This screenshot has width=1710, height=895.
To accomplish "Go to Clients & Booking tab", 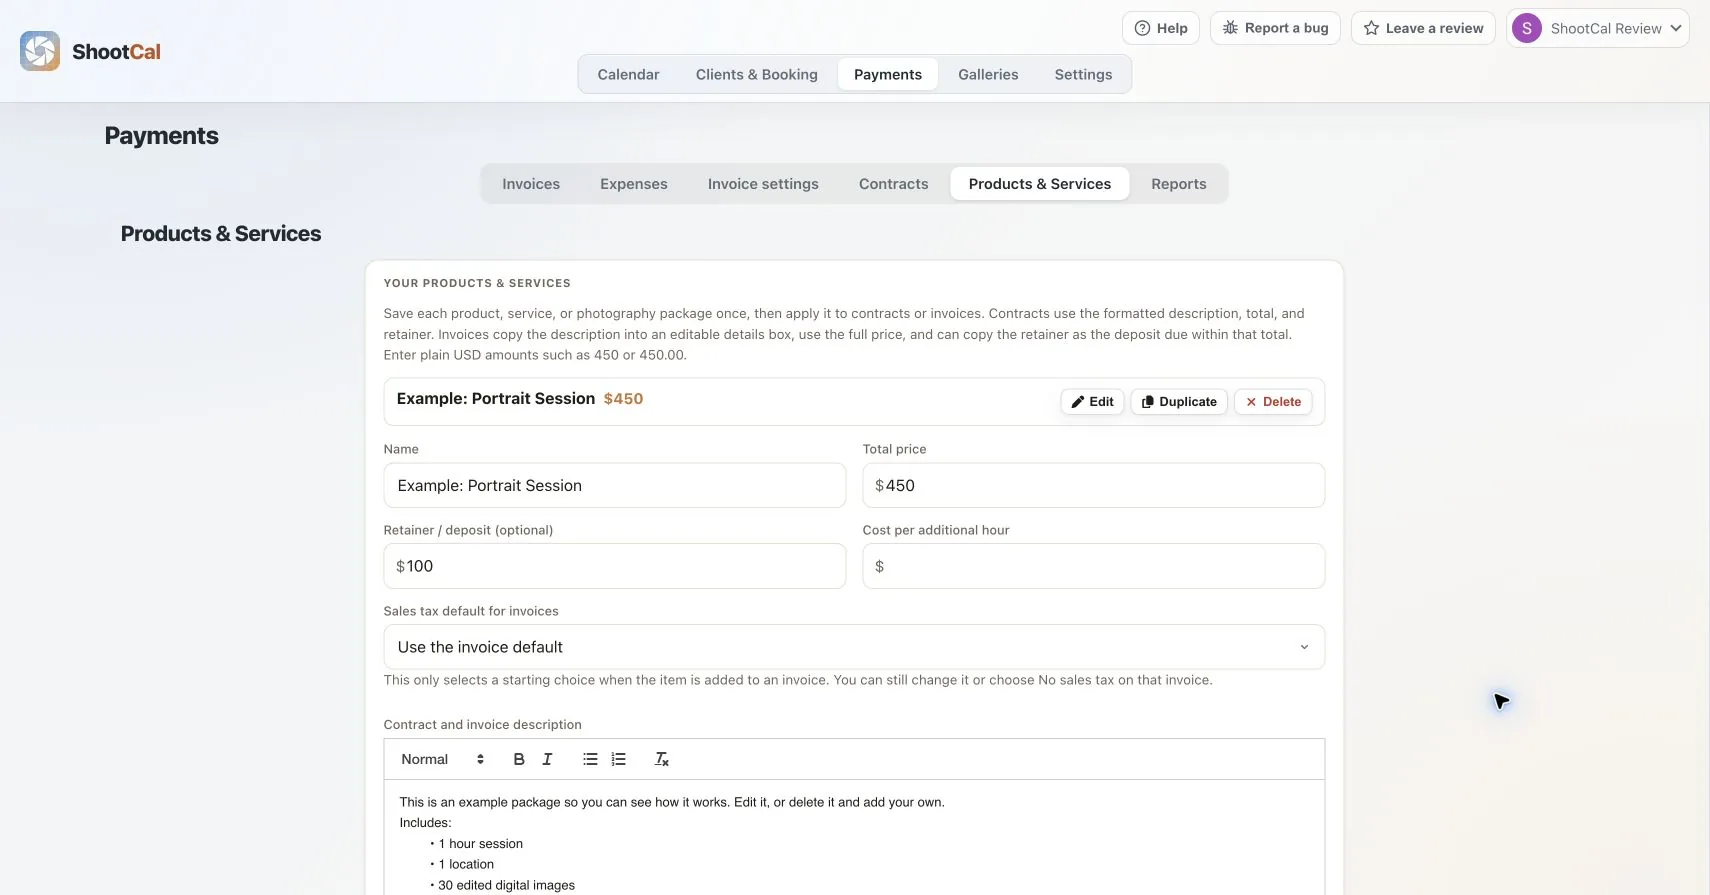I will (757, 74).
